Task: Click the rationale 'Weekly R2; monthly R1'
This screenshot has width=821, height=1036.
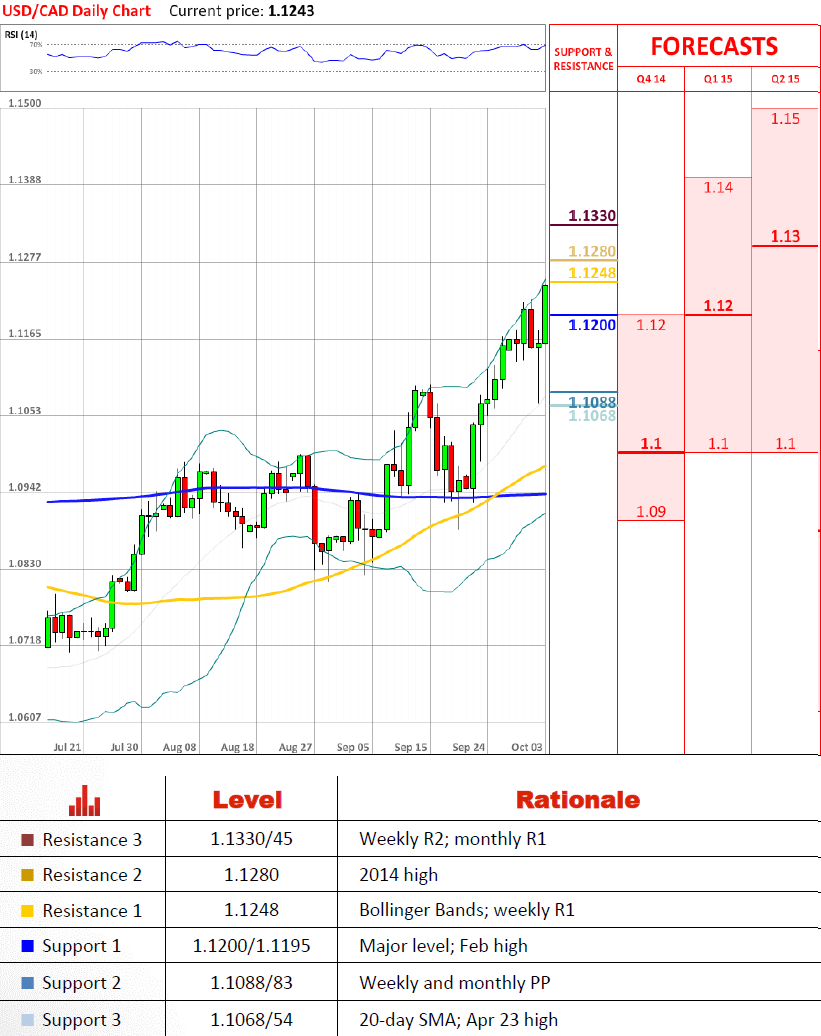Action: pyautogui.click(x=452, y=839)
